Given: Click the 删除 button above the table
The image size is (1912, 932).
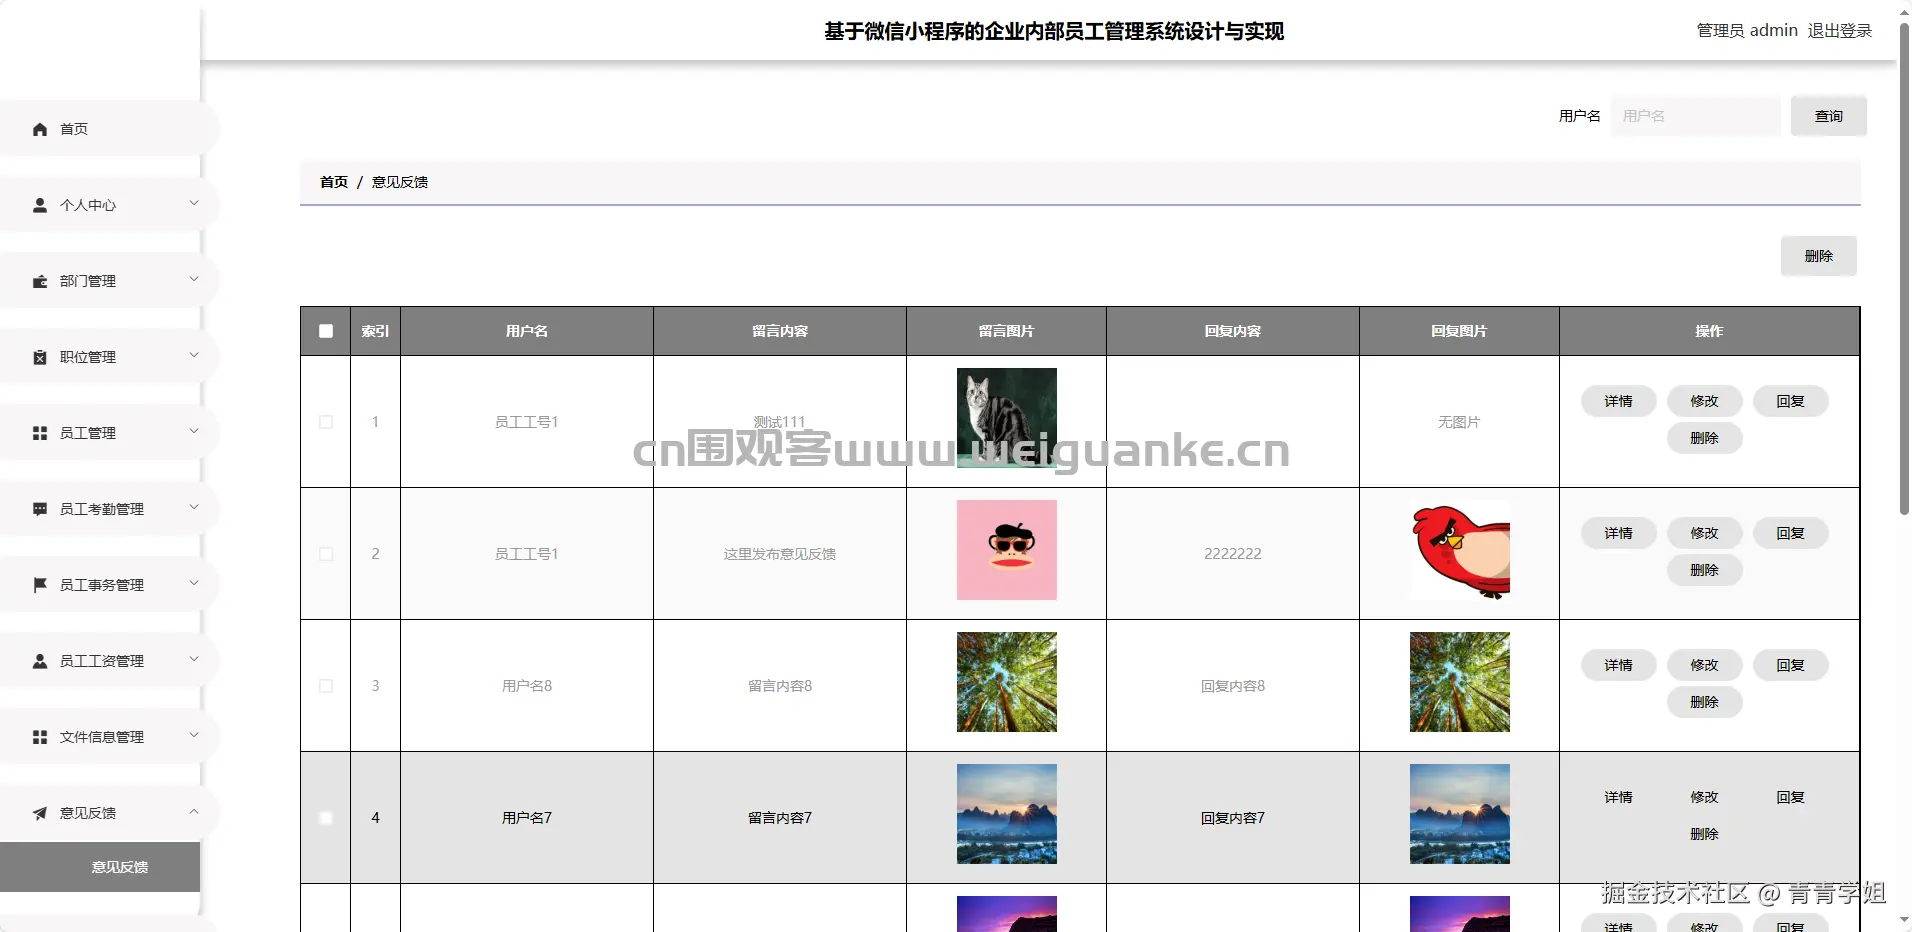Looking at the screenshot, I should (x=1818, y=256).
